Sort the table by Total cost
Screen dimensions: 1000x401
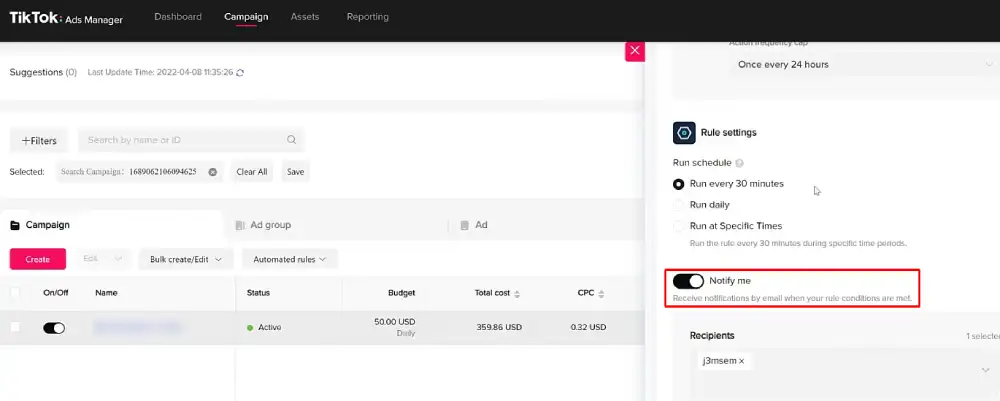pos(517,293)
